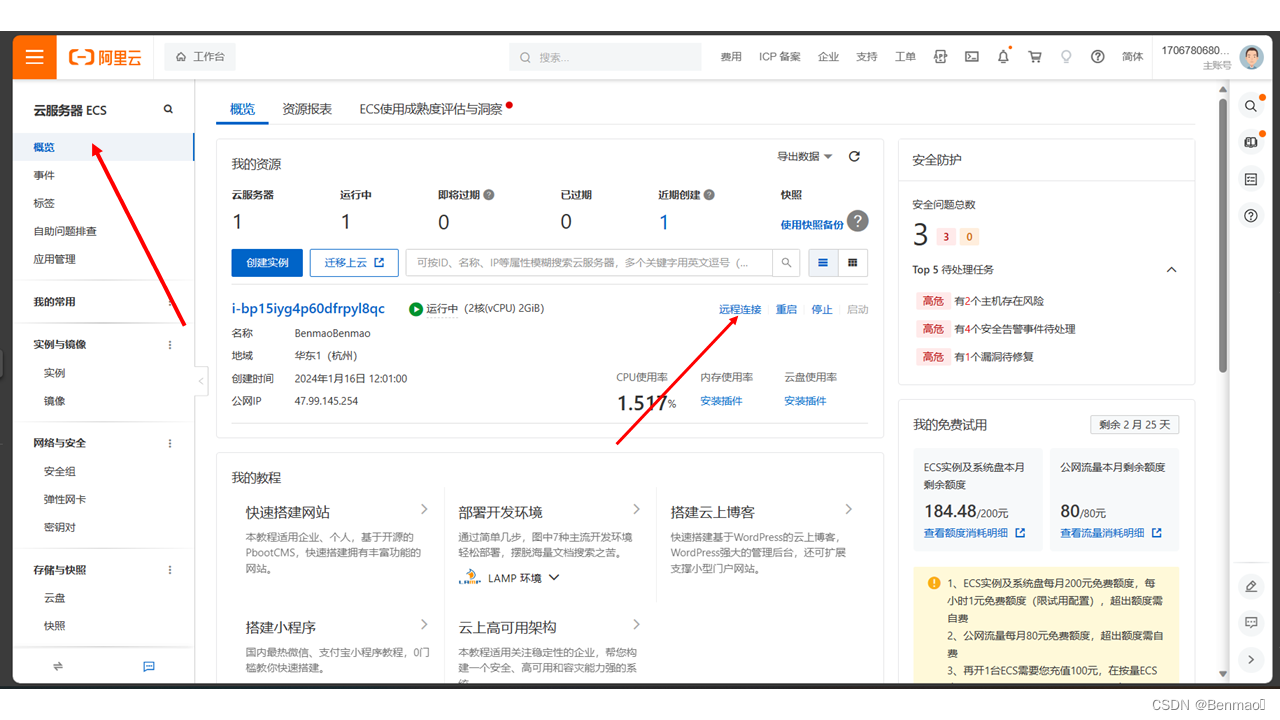Open the 导出数据 dropdown
This screenshot has height=720, width=1280.
tap(805, 157)
